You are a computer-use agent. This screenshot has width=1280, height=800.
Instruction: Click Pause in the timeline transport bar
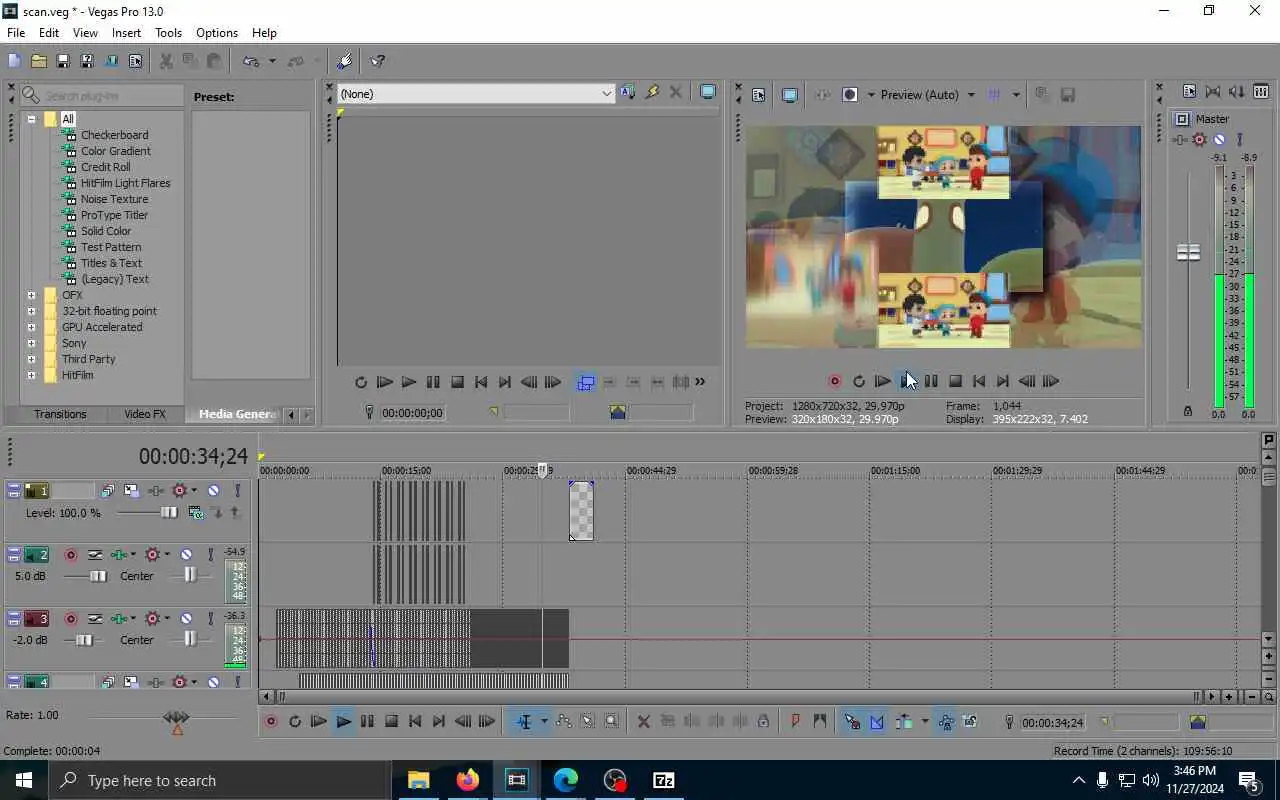(367, 721)
